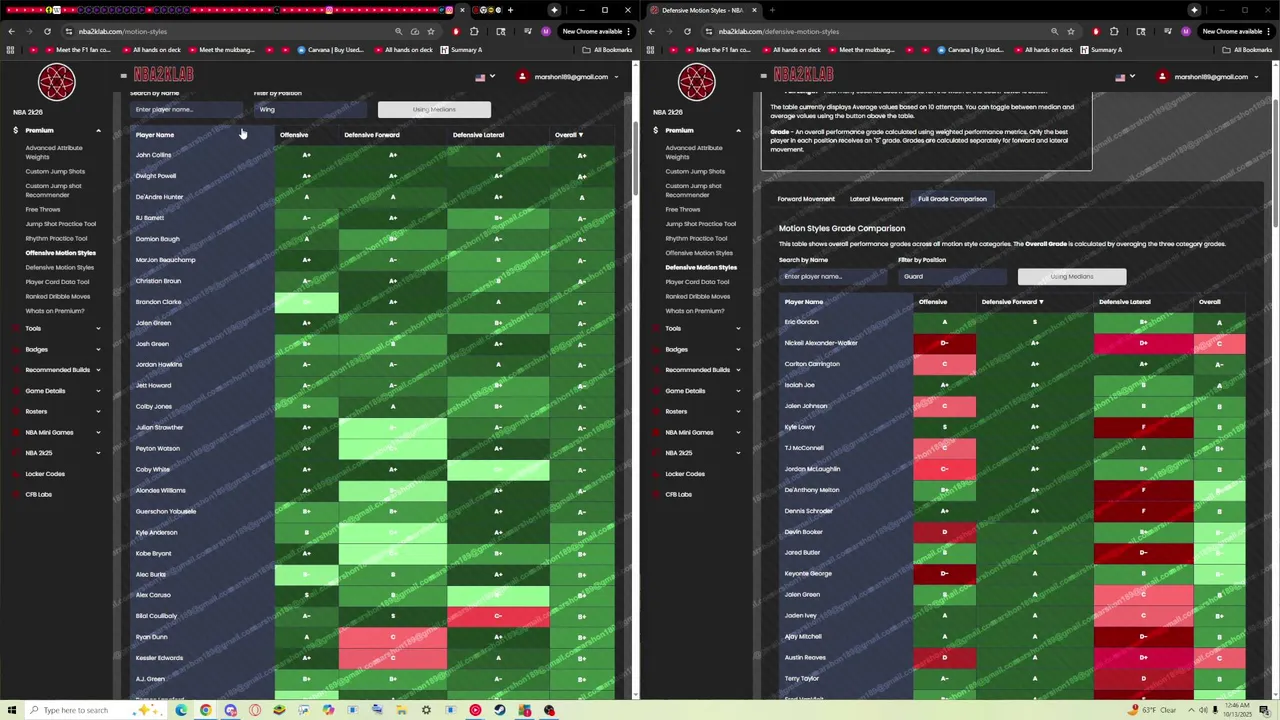The height and width of the screenshot is (720, 1280).
Task: Bookmark page with star in right window
Action: pos(1071,31)
